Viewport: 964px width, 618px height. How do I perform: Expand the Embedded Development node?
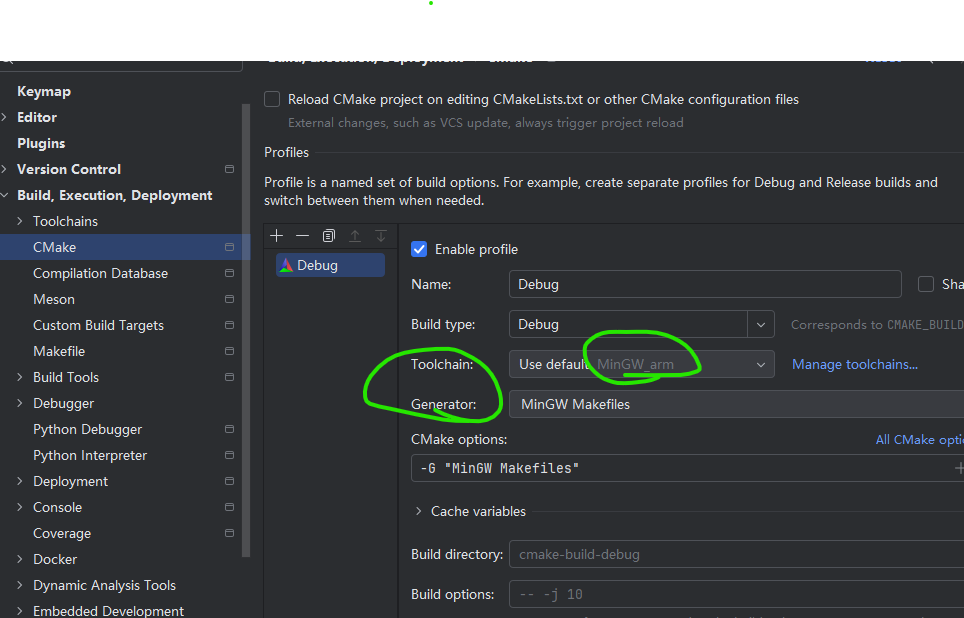point(20,611)
